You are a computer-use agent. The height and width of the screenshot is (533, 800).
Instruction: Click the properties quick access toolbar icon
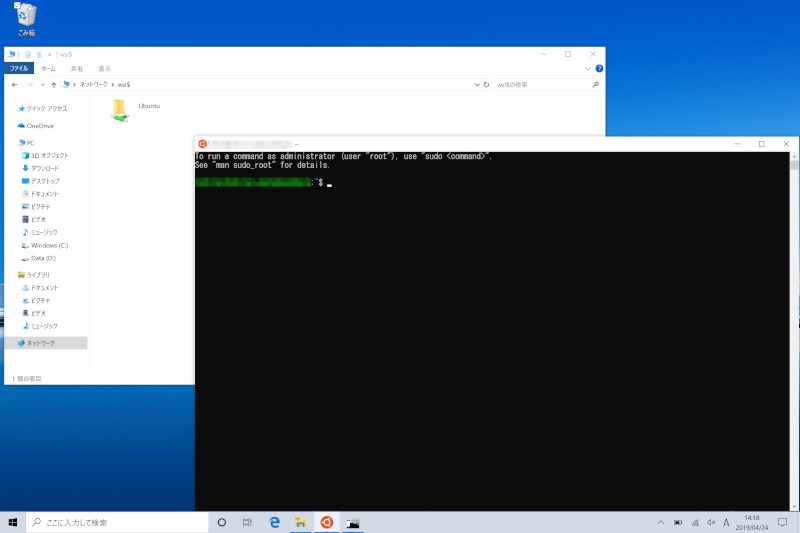coord(28,54)
